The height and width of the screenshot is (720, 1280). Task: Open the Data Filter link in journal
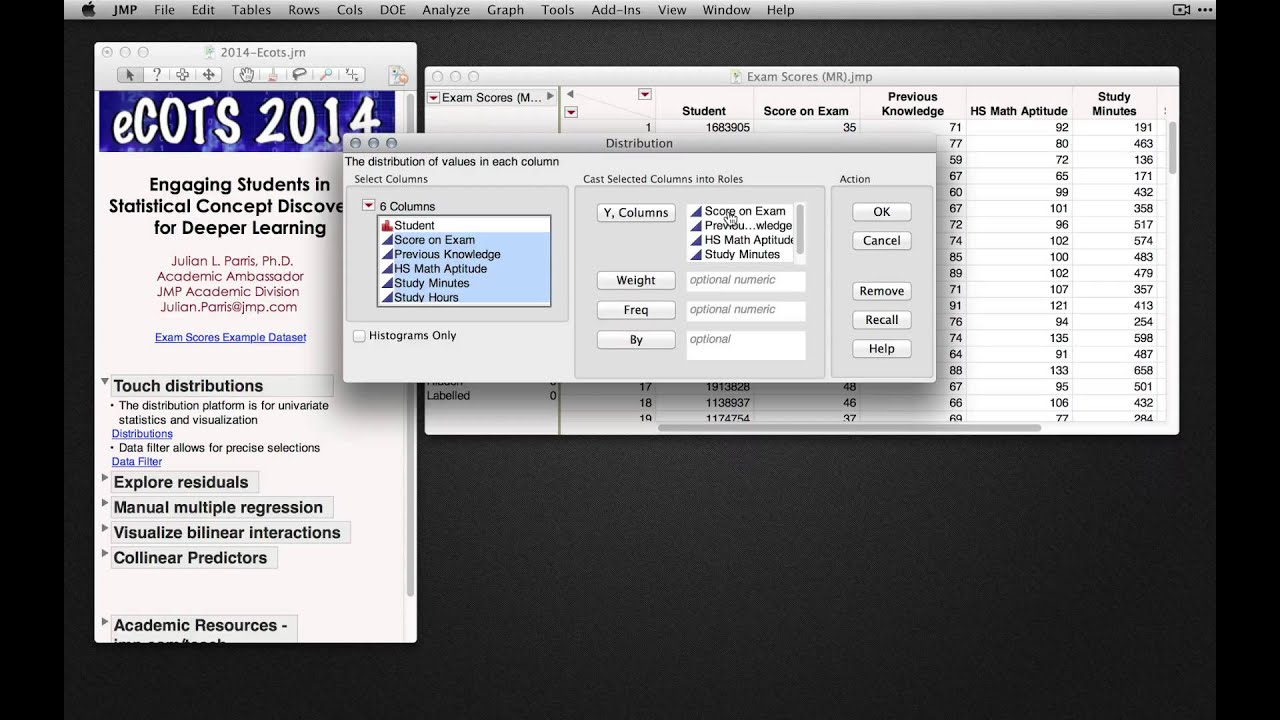tap(137, 462)
